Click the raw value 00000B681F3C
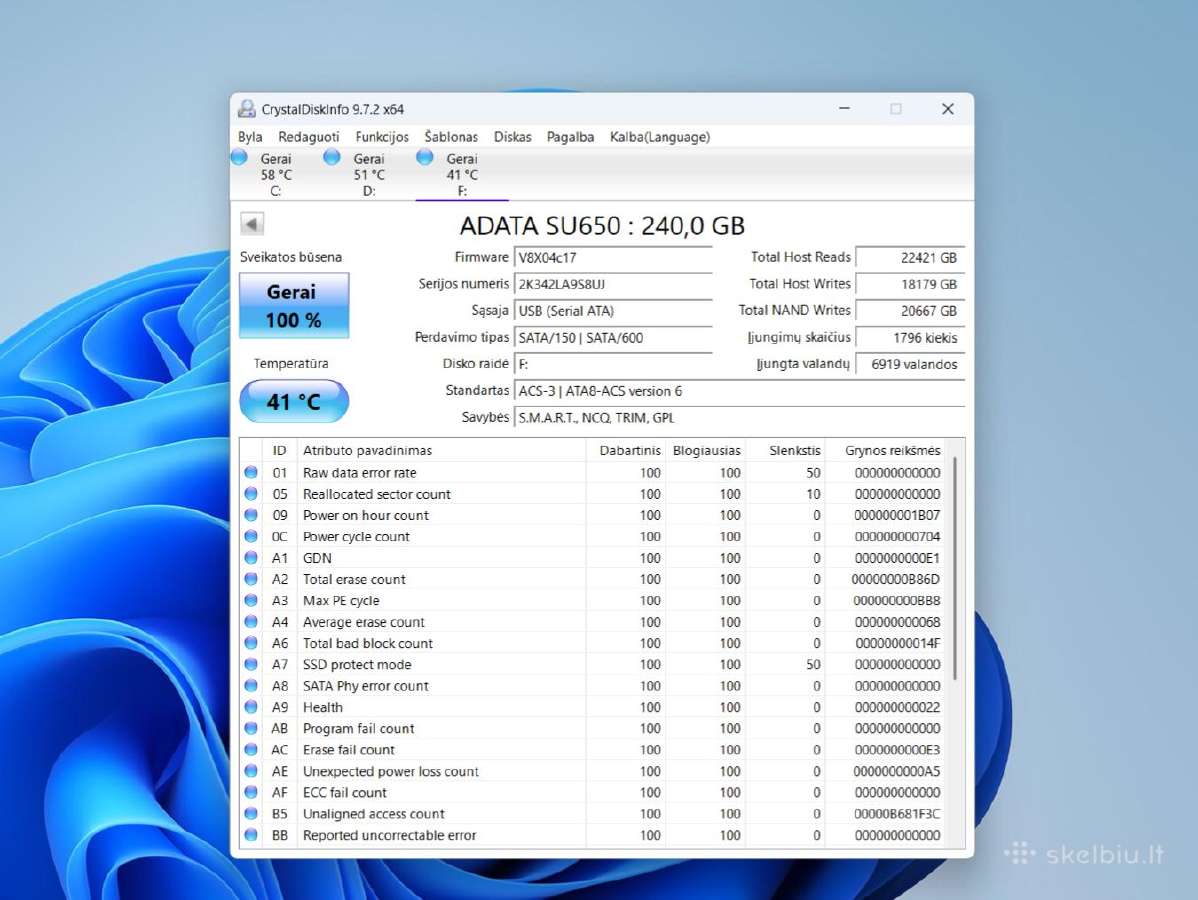The height and width of the screenshot is (900, 1198). coord(897,814)
